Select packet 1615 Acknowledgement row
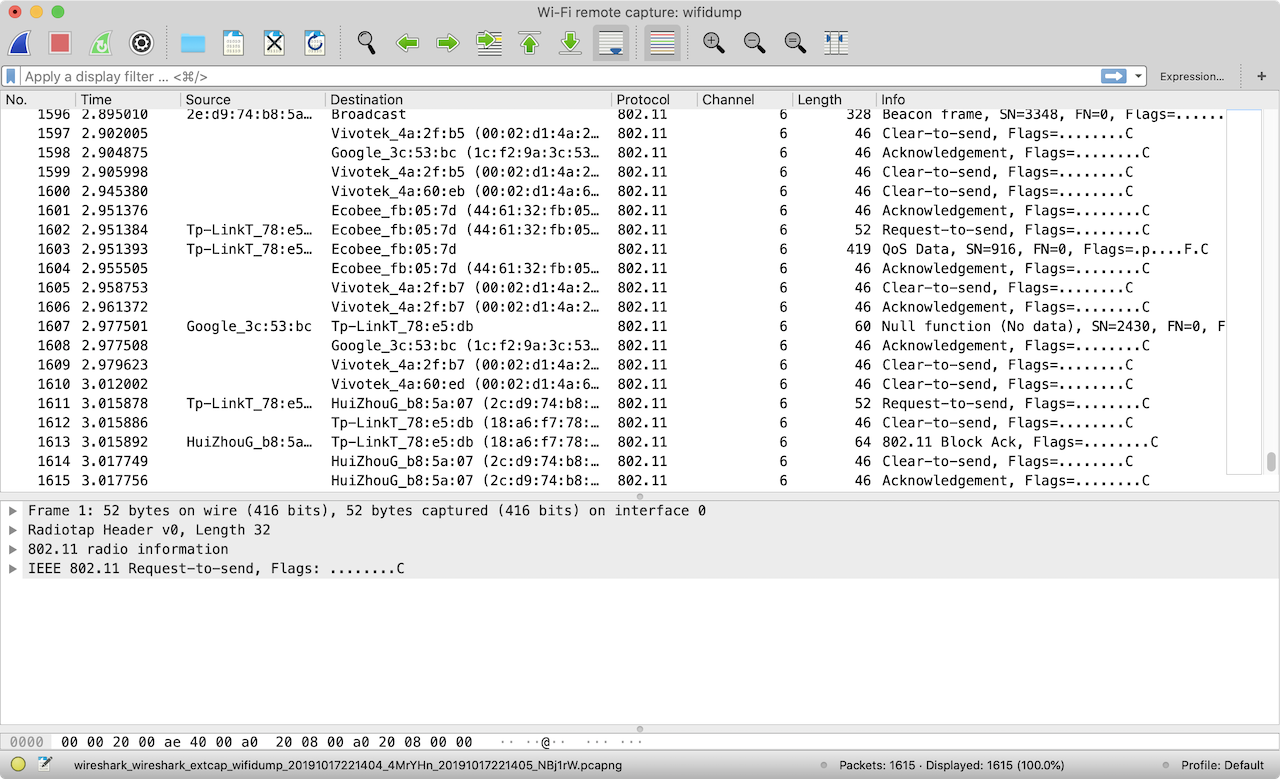 (613, 481)
